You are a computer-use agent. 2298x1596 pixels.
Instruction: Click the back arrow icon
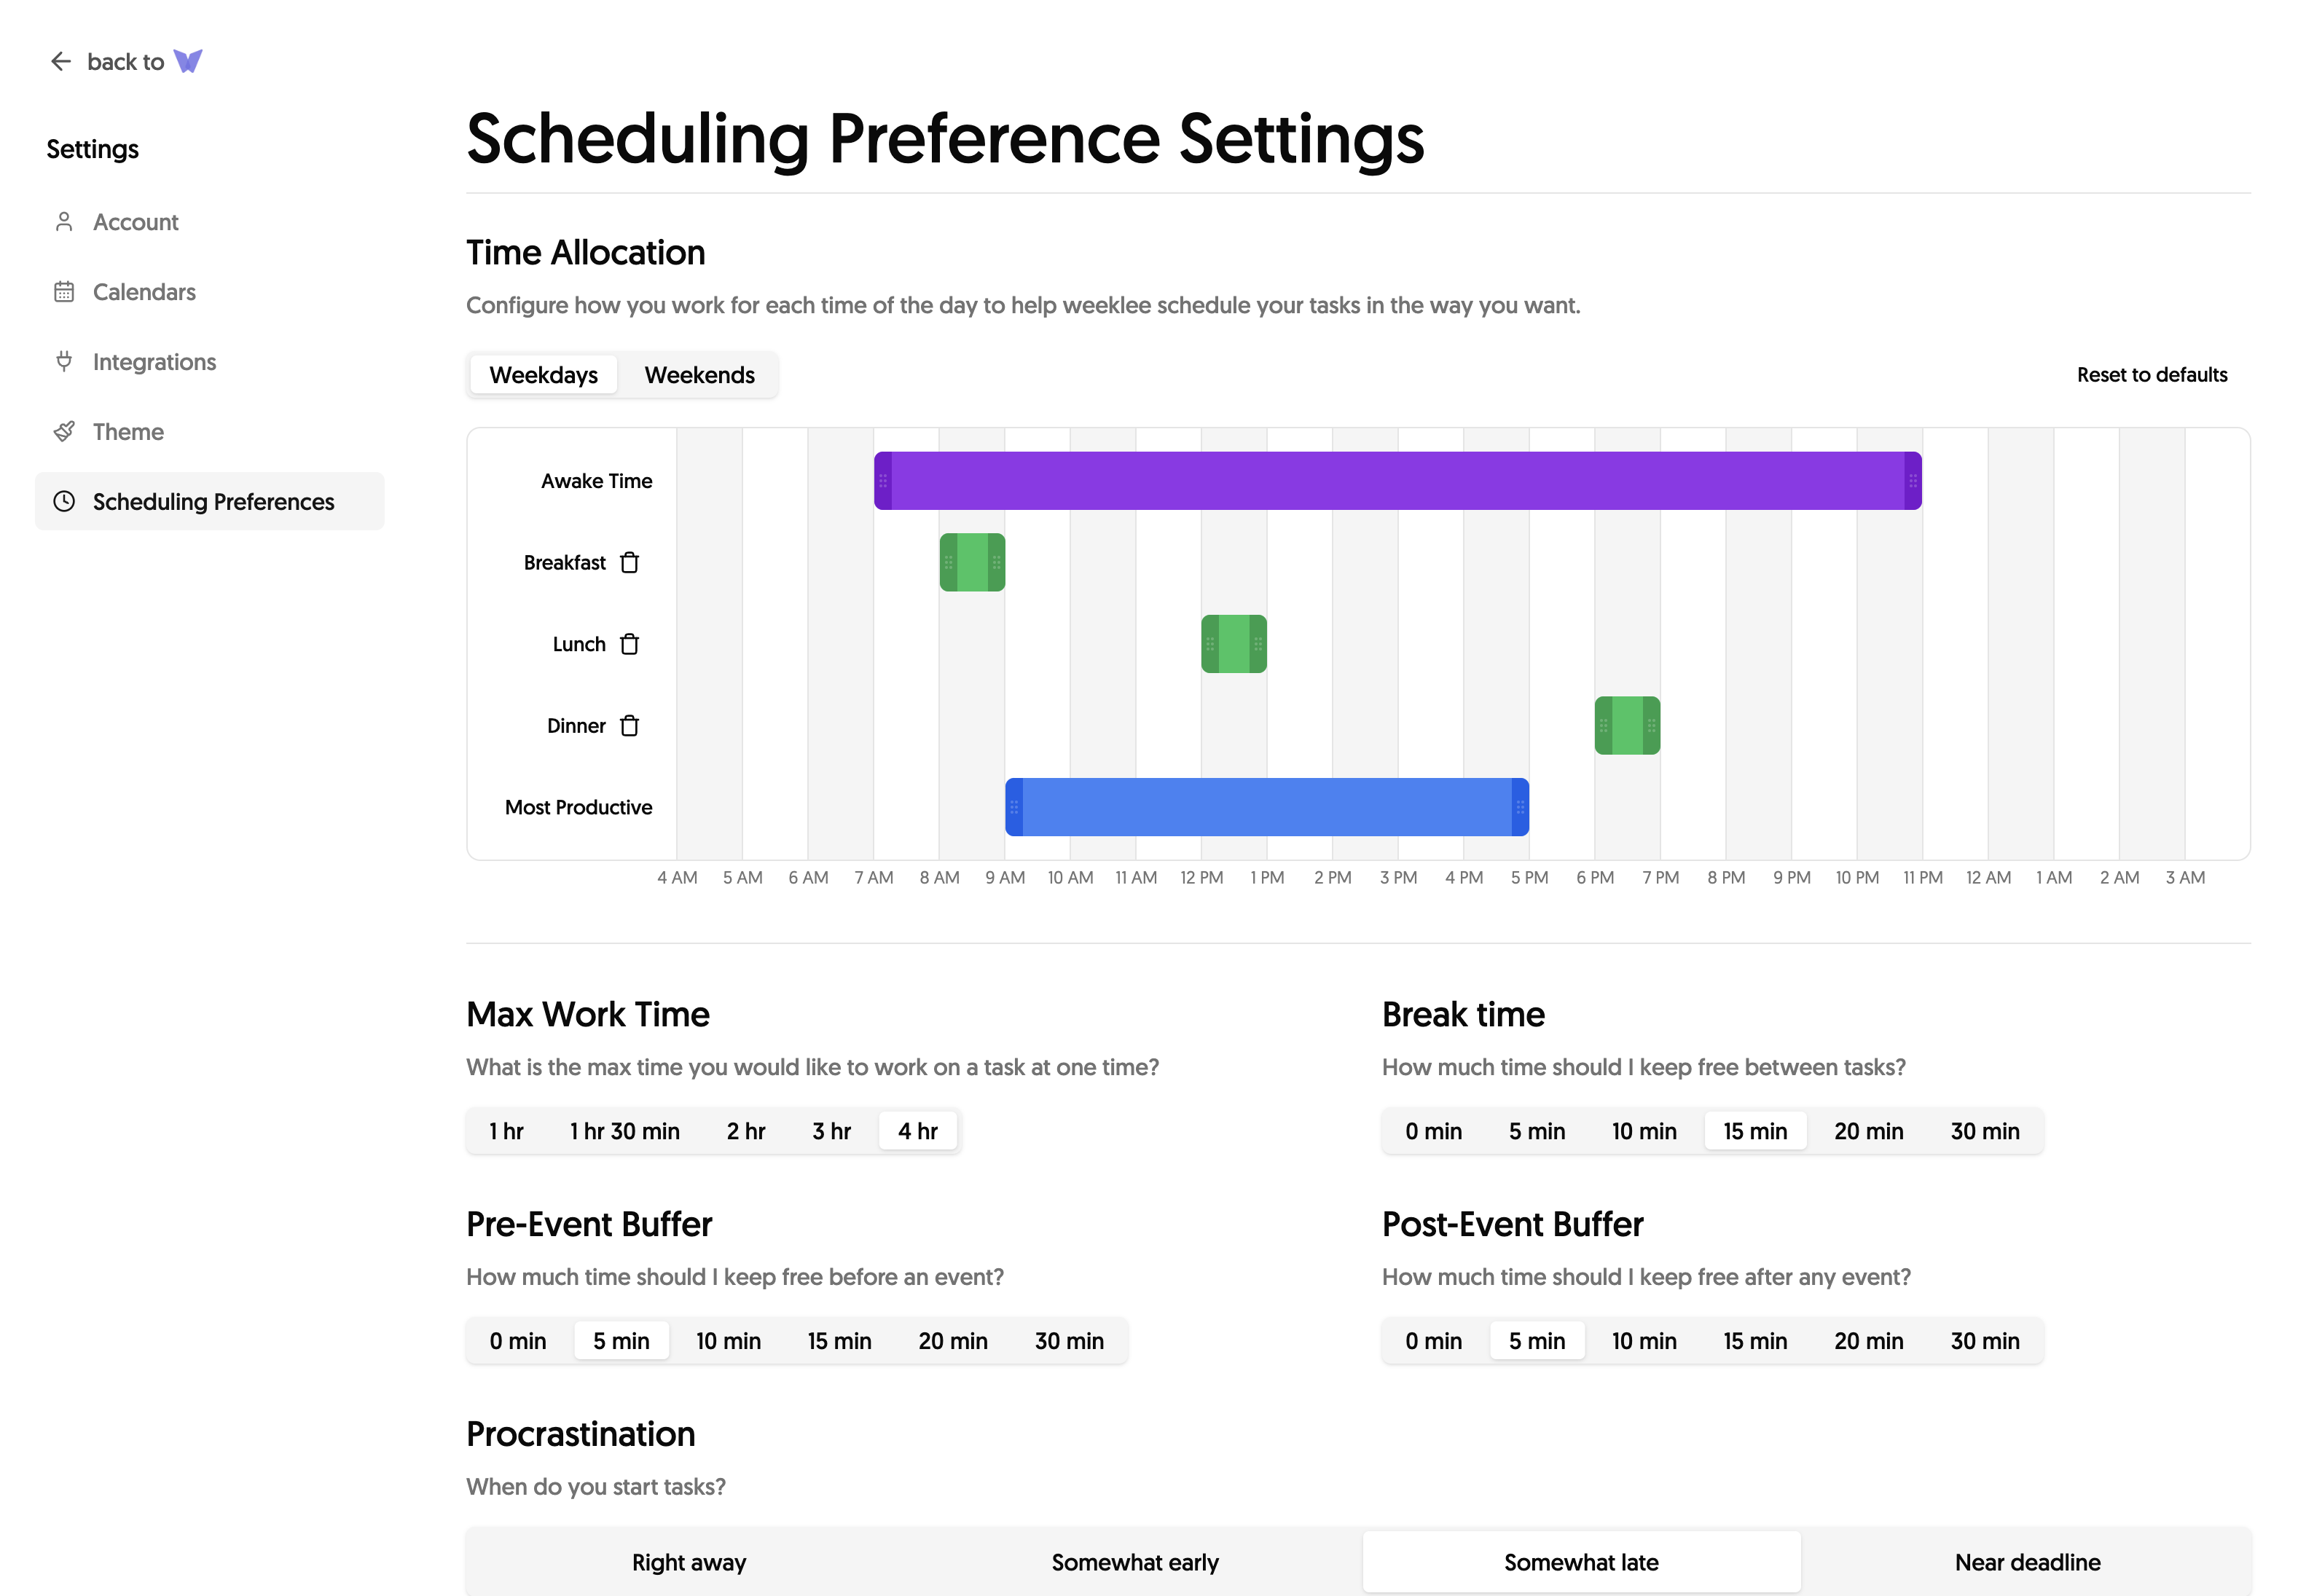pyautogui.click(x=61, y=62)
